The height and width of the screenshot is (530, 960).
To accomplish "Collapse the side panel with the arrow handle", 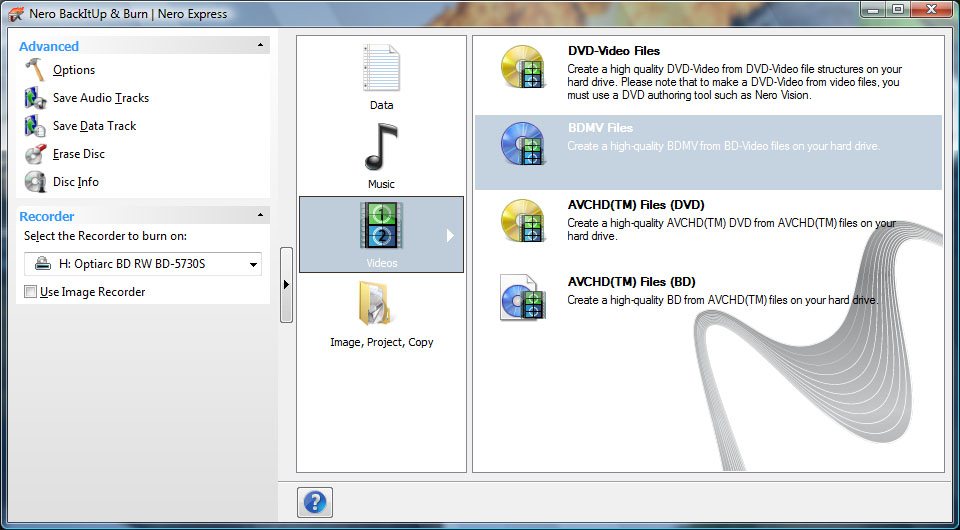I will [286, 285].
